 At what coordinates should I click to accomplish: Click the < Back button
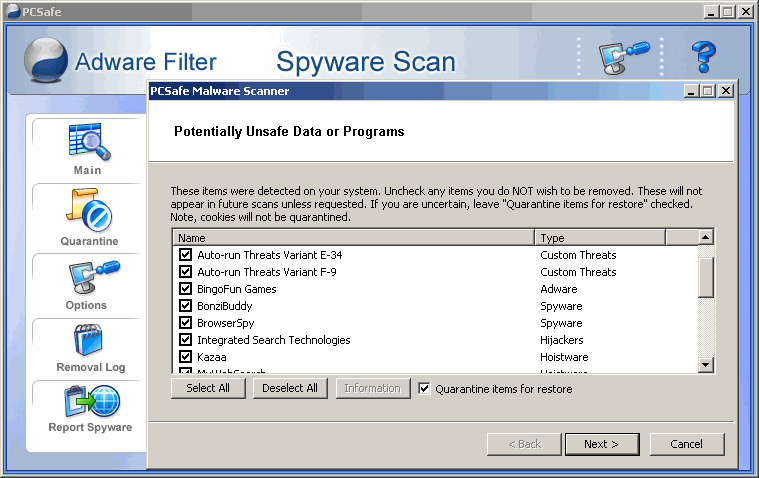(x=524, y=444)
